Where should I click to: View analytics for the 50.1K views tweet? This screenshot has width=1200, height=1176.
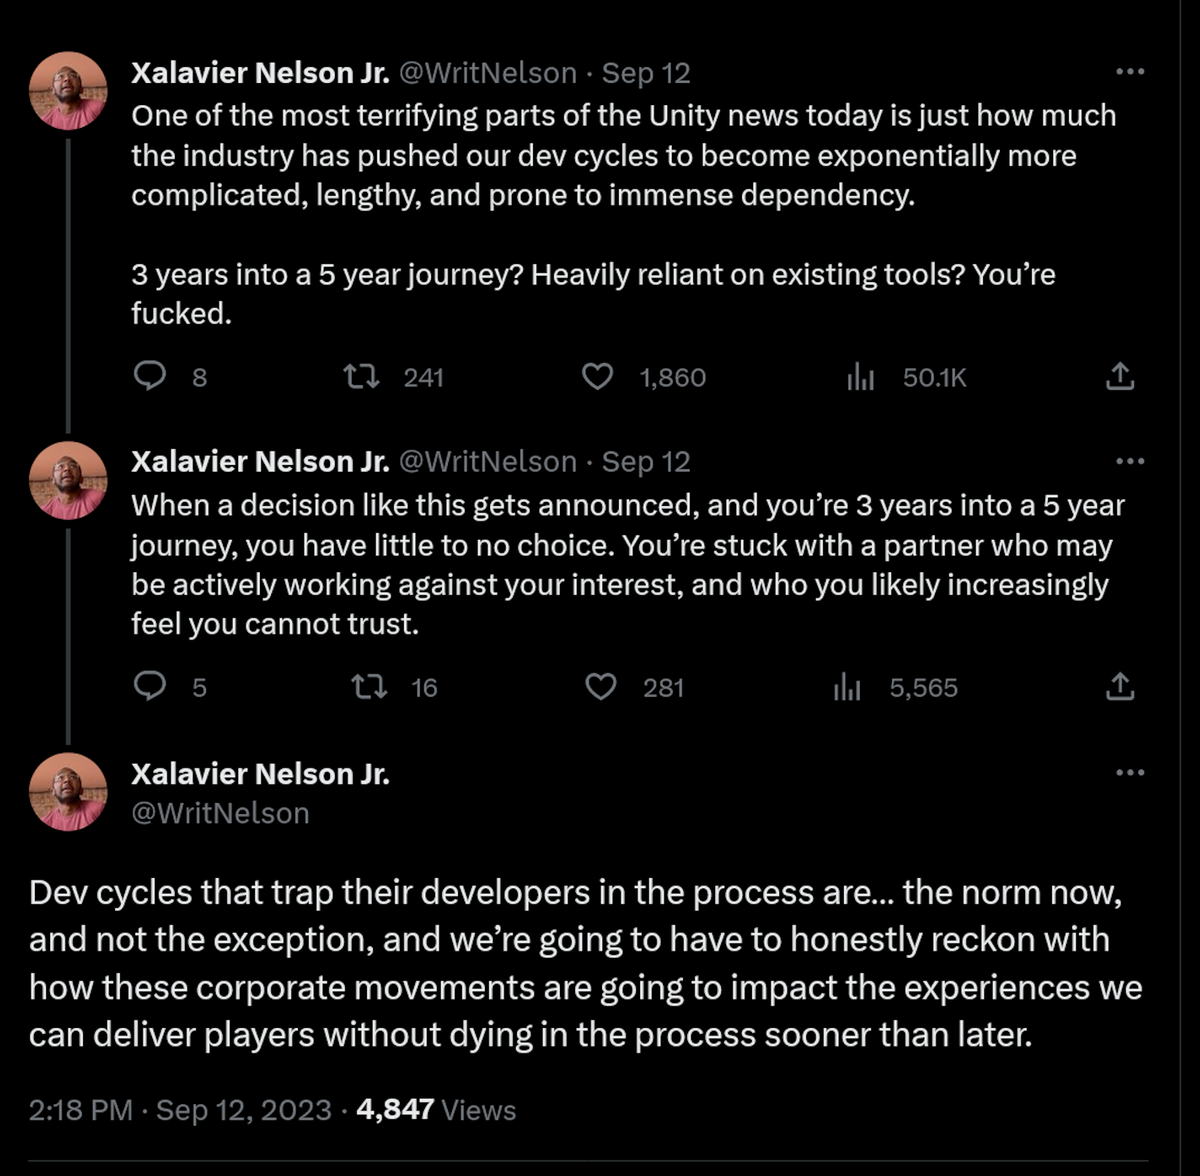point(860,377)
